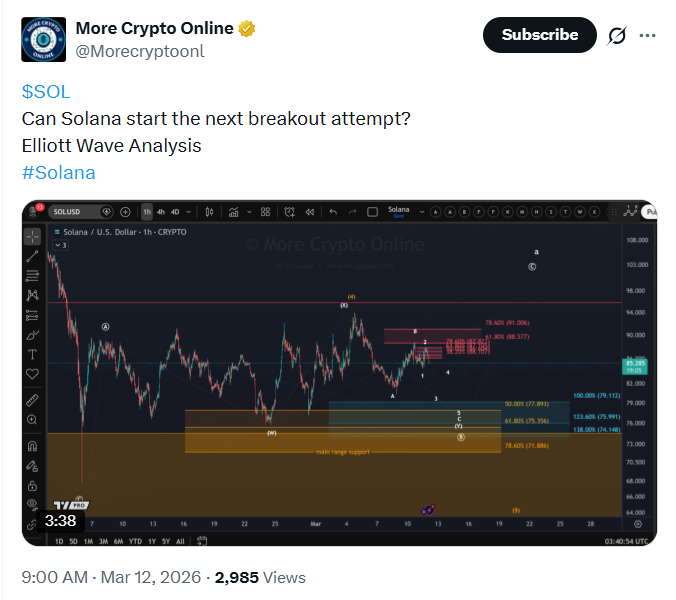Click the Subscribe button

[x=540, y=35]
